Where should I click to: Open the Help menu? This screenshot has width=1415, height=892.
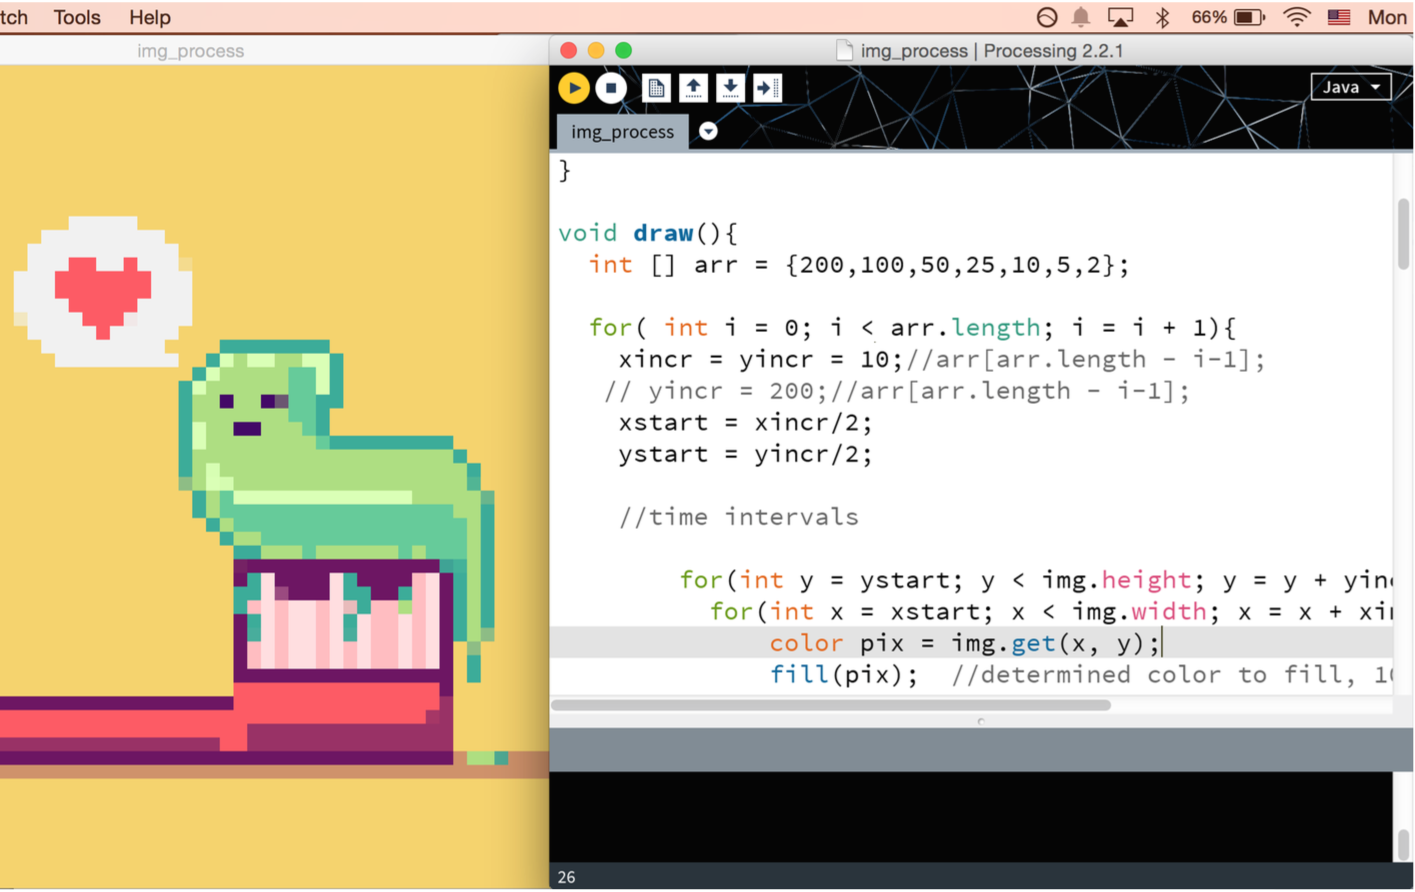click(149, 17)
